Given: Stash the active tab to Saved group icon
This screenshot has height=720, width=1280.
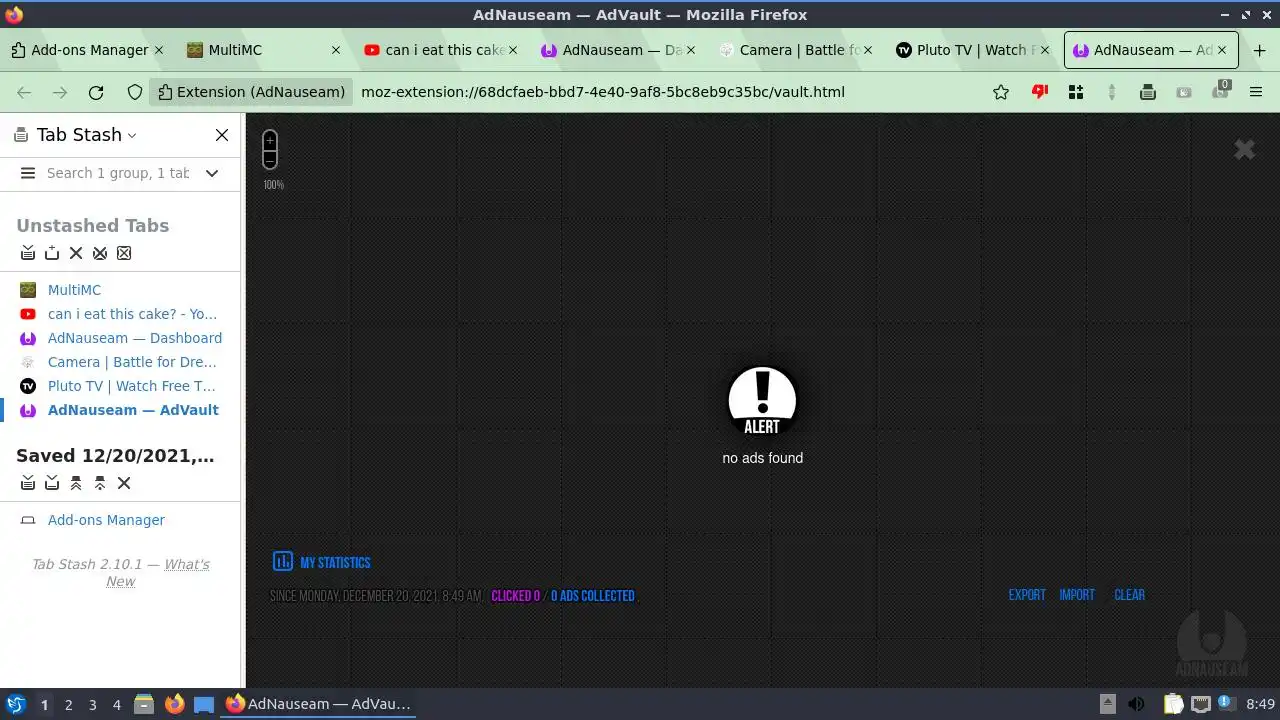Looking at the screenshot, I should pyautogui.click(x=52, y=483).
